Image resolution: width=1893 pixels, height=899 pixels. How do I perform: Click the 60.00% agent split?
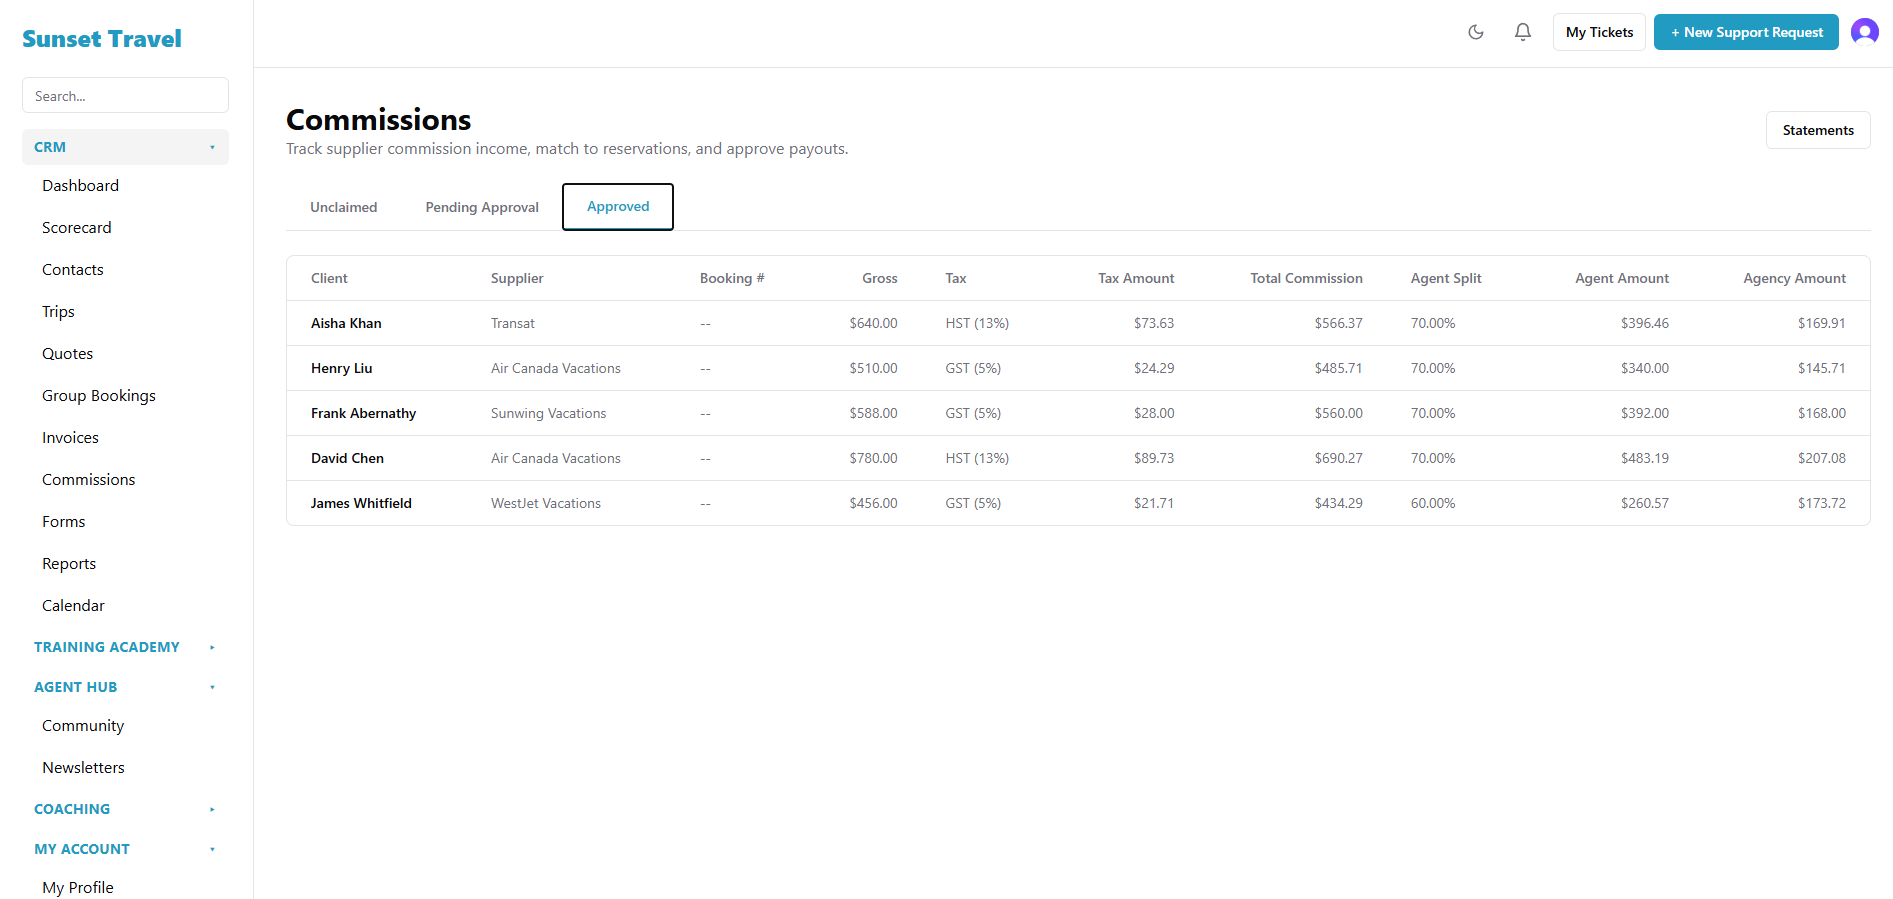pos(1433,503)
